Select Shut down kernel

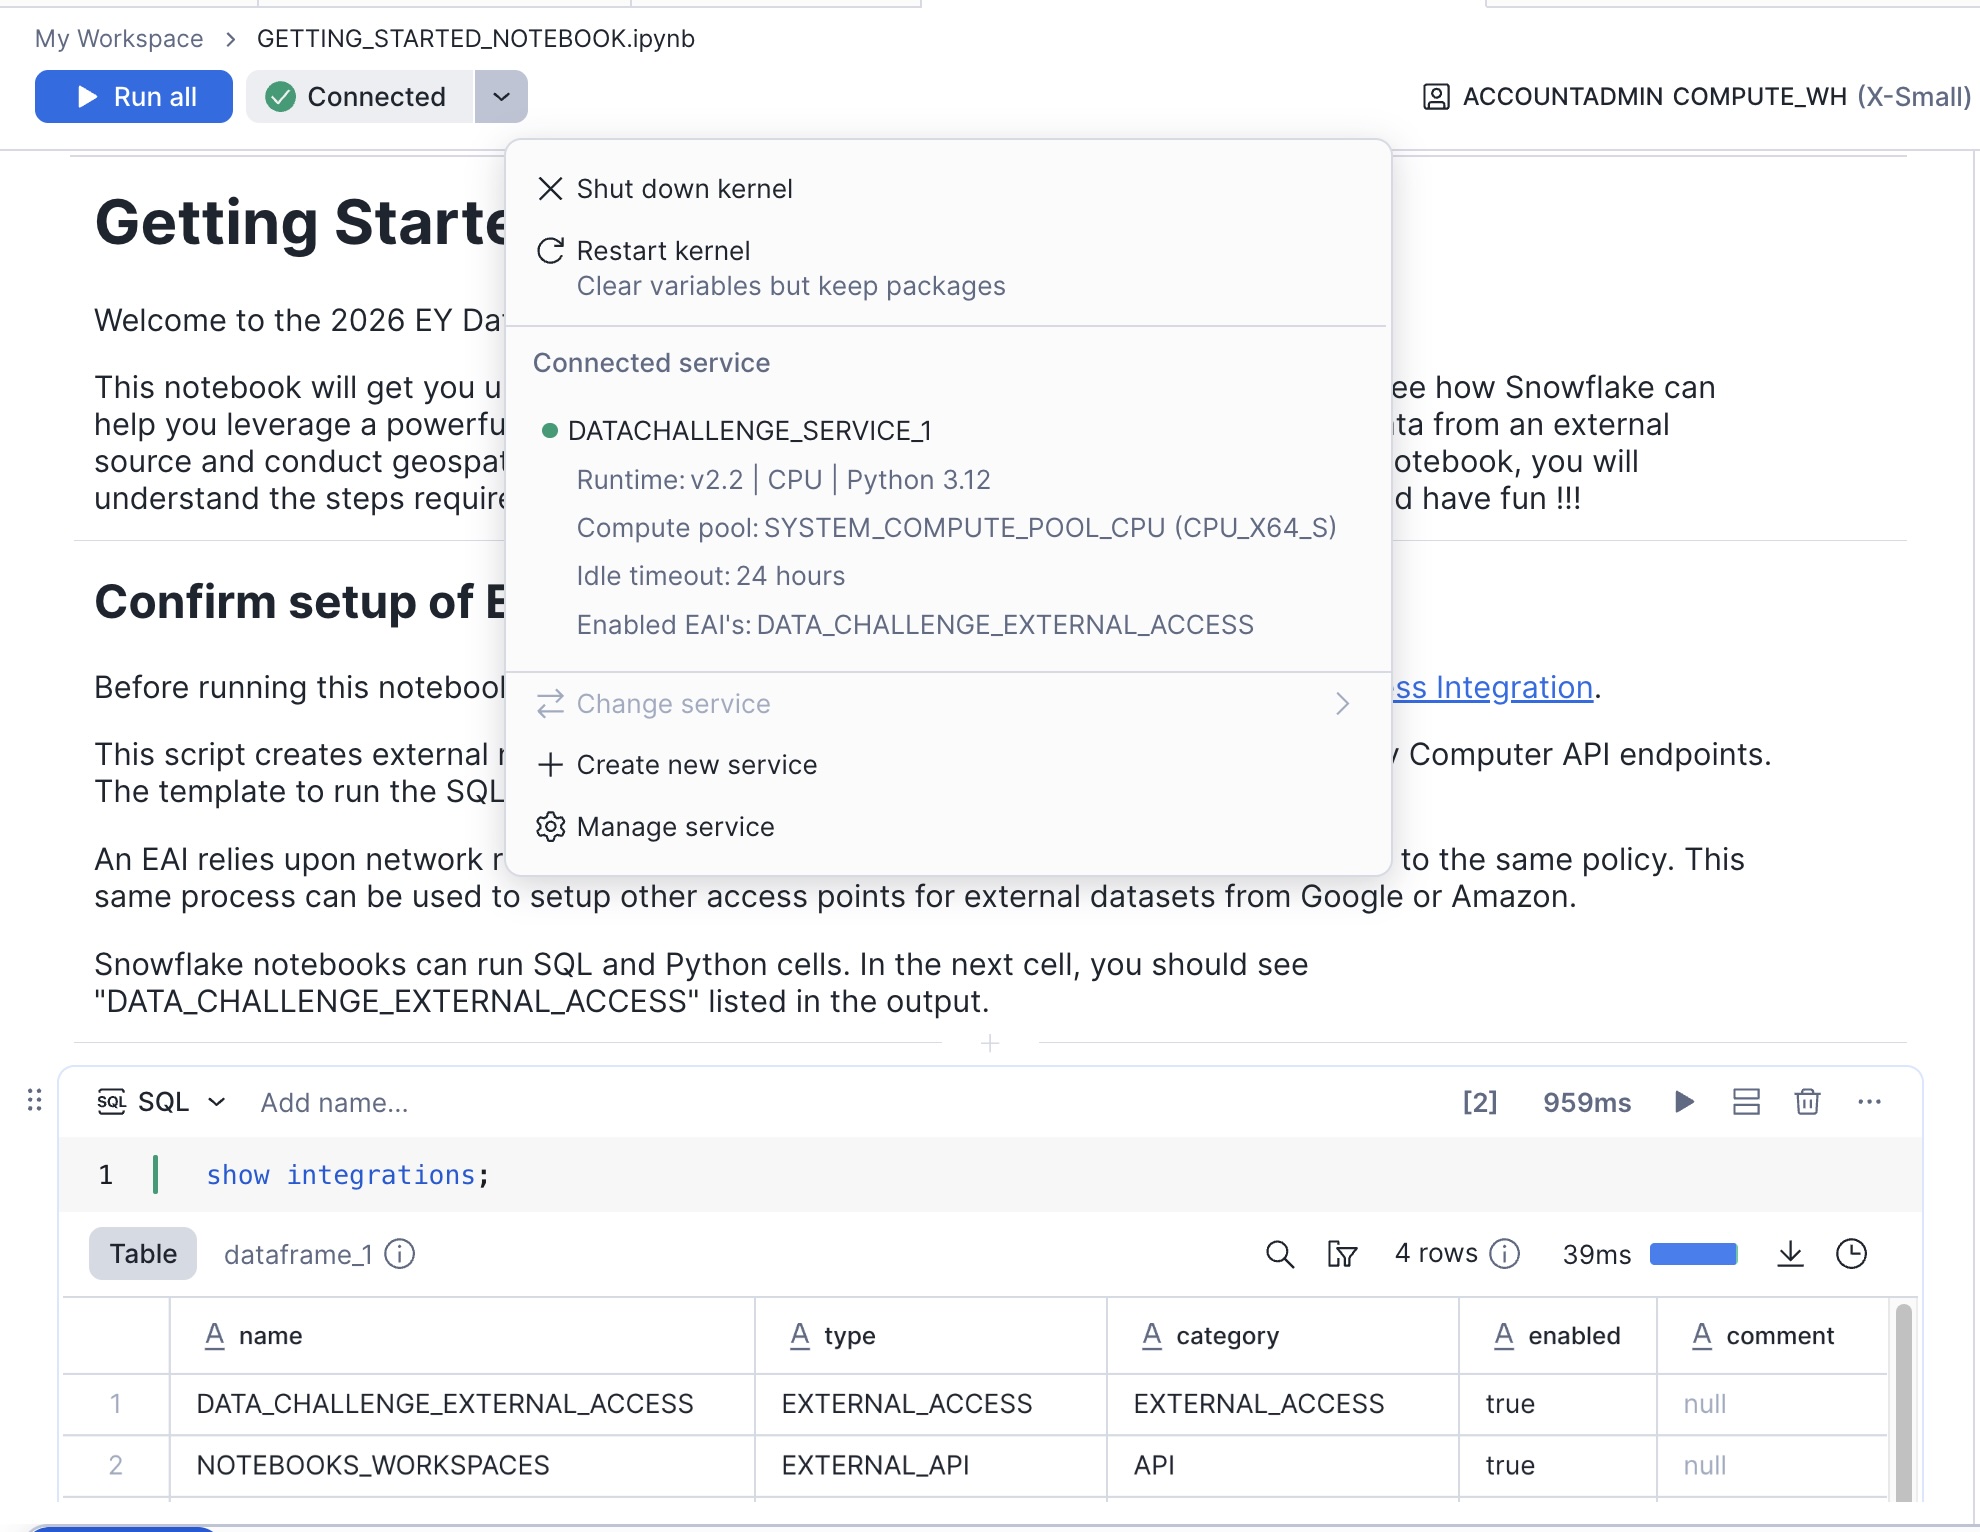click(x=684, y=189)
